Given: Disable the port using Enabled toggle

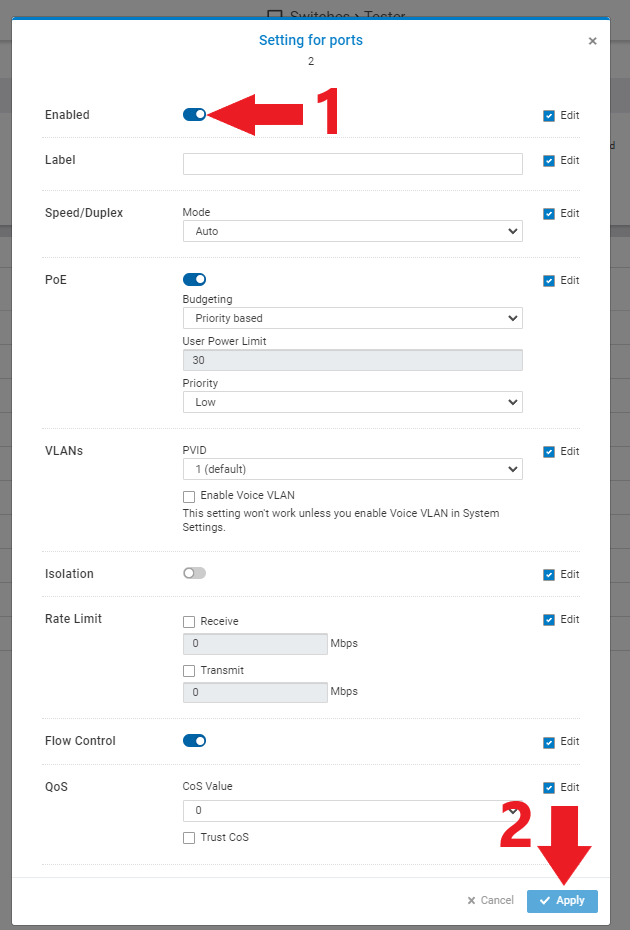Looking at the screenshot, I should point(194,114).
